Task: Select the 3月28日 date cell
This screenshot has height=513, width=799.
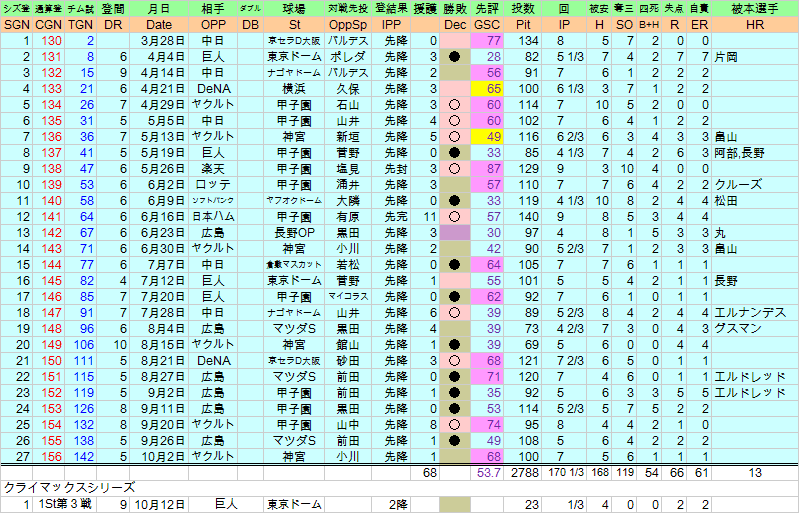Action: (158, 41)
